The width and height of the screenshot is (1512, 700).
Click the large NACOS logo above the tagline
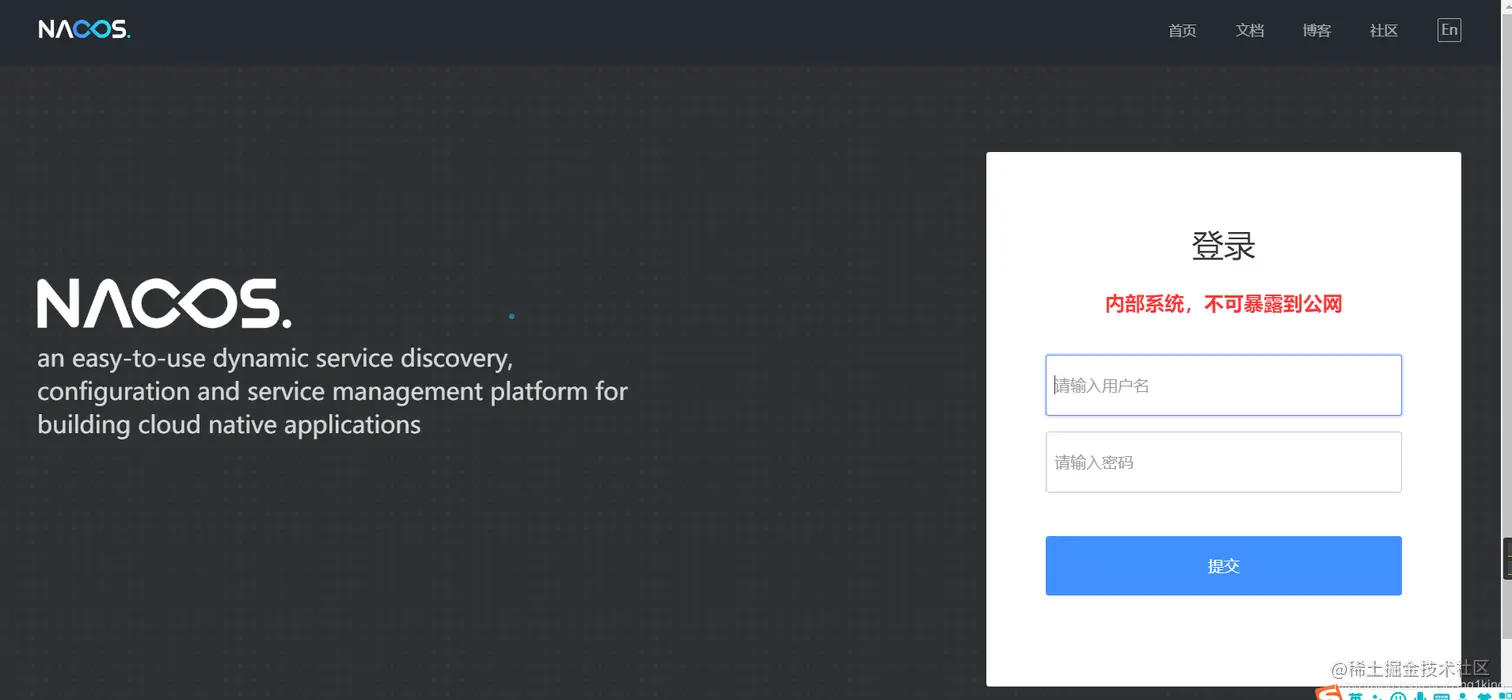[164, 304]
